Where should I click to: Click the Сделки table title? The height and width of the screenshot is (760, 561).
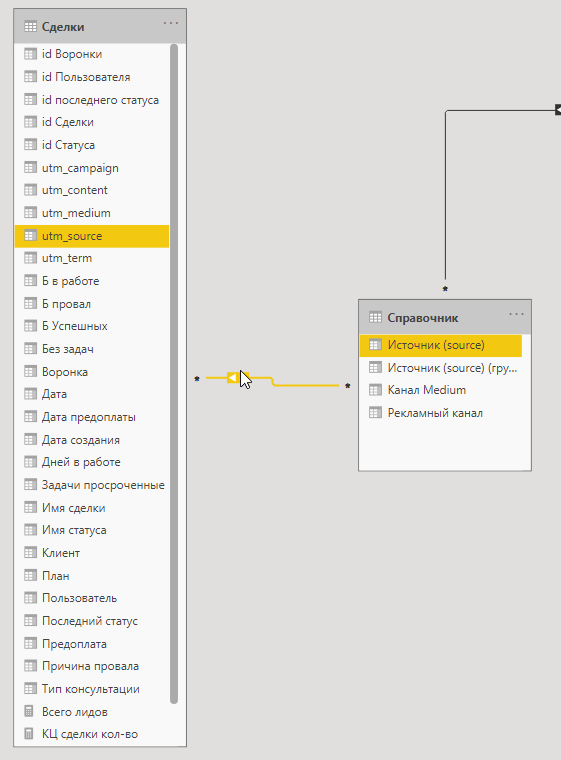(x=63, y=27)
